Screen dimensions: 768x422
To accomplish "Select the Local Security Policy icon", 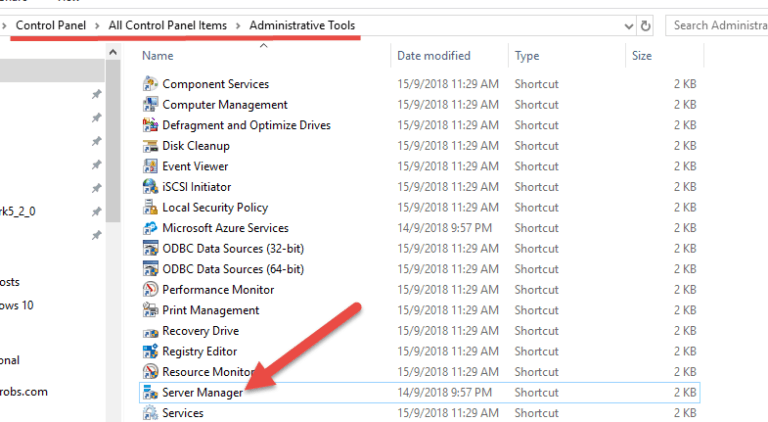I will (x=150, y=207).
